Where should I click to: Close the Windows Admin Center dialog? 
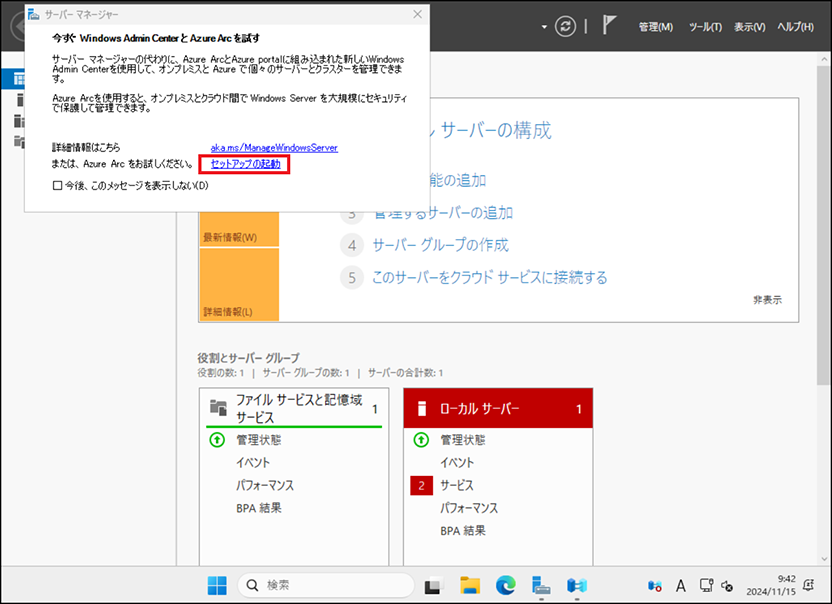[418, 14]
